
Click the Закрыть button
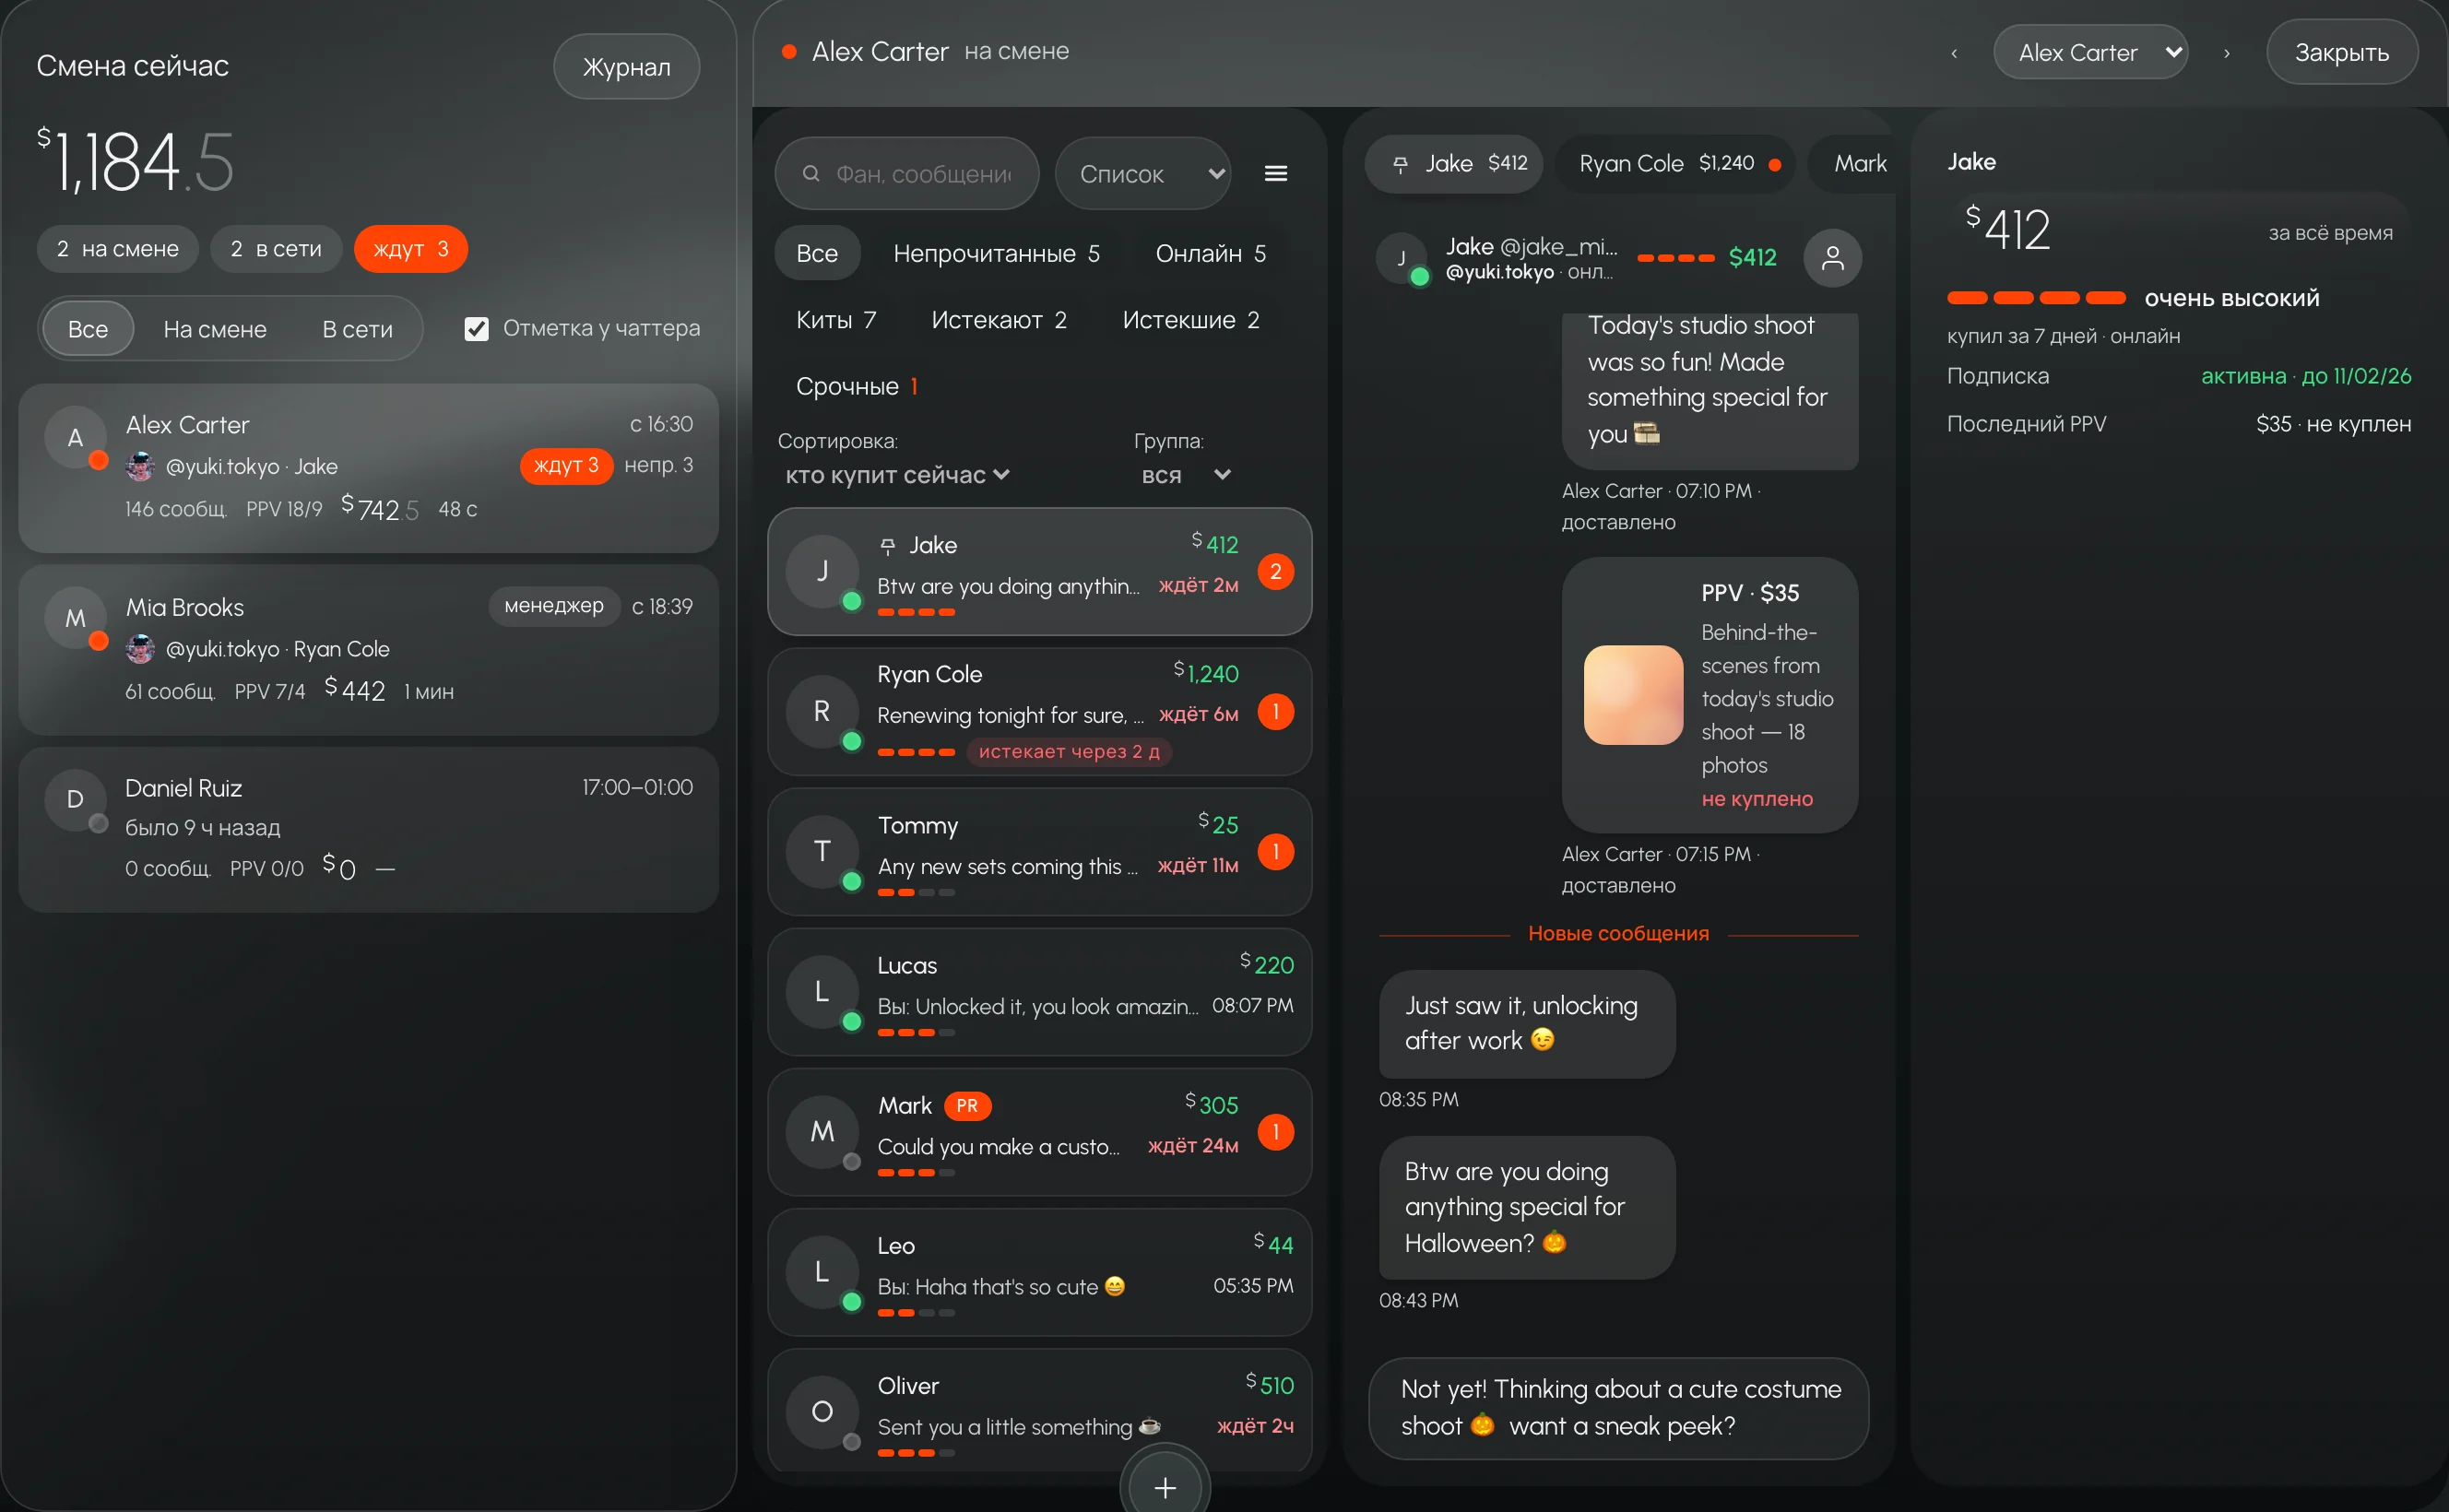2341,52
